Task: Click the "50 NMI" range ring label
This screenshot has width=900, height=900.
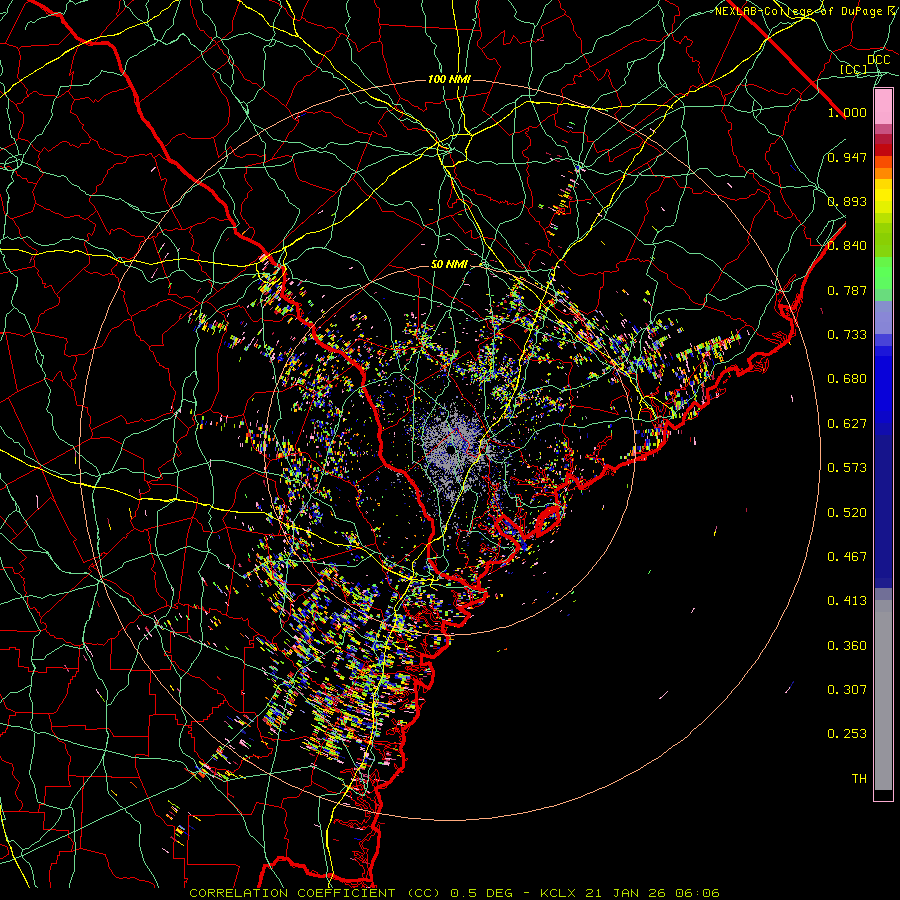Action: pos(449,265)
